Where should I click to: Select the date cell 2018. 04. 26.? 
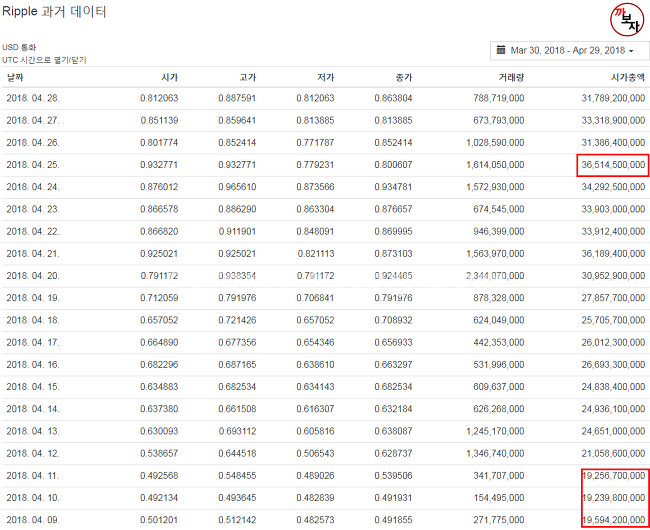(33, 143)
